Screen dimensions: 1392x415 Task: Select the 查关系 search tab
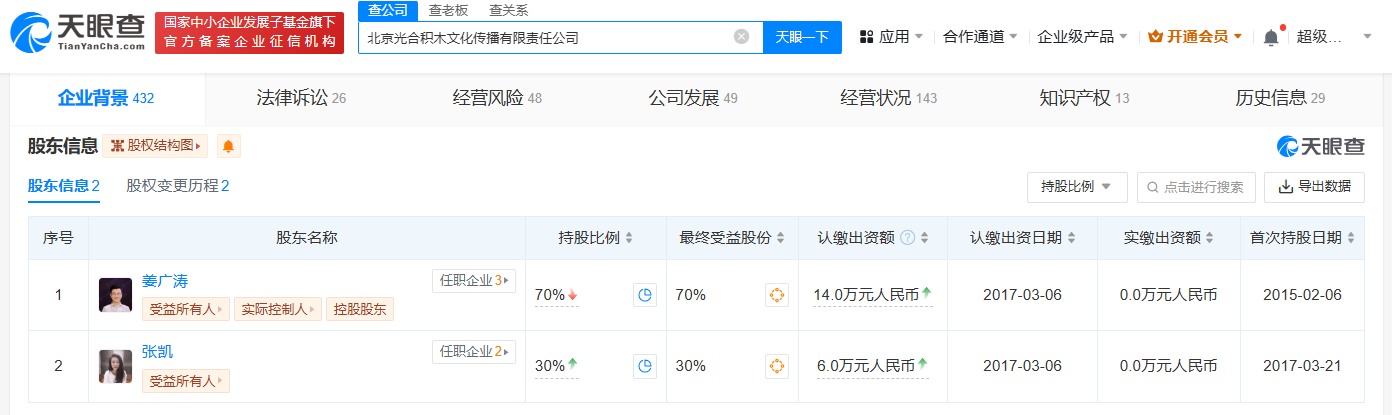509,11
